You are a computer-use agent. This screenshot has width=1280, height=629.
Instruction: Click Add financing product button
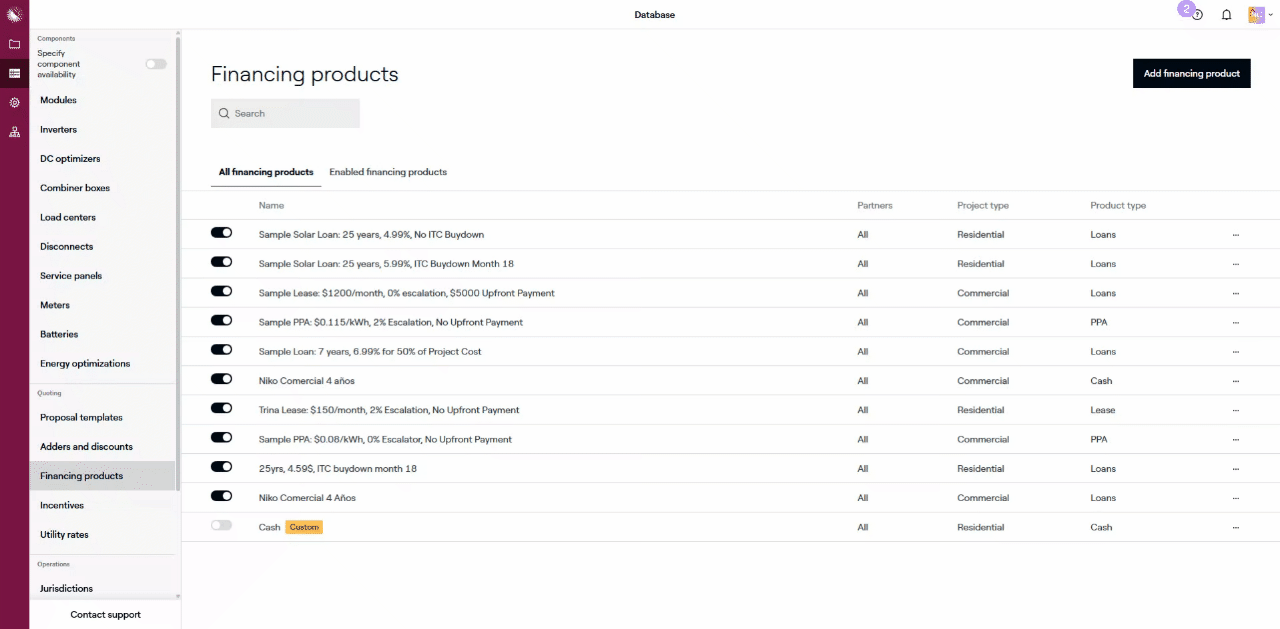[x=1191, y=73]
